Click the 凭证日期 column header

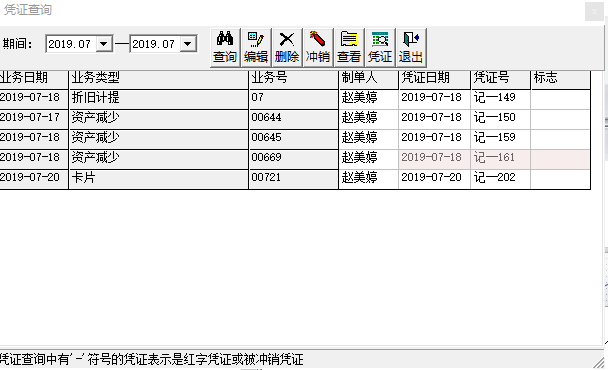pos(434,79)
